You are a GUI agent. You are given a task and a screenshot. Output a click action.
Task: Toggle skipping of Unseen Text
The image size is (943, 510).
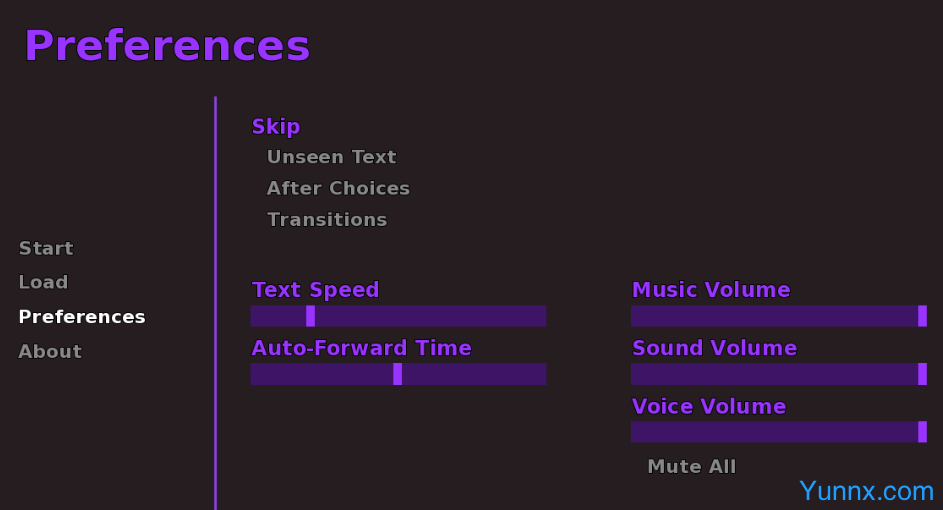pyautogui.click(x=331, y=157)
